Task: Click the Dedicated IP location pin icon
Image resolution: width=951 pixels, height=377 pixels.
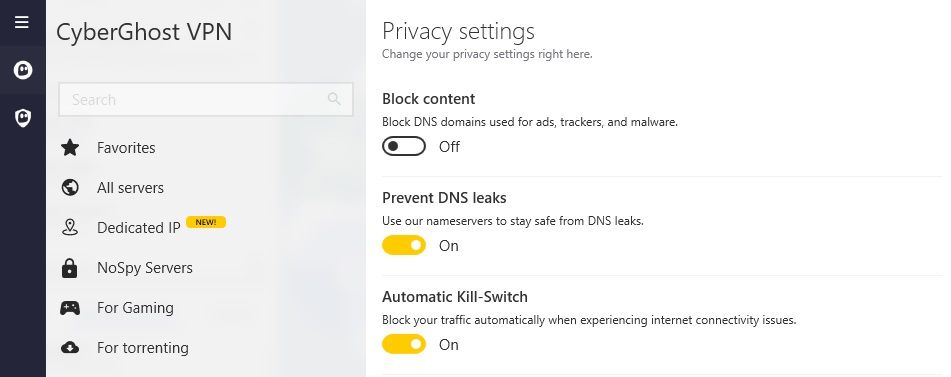Action: coord(70,227)
